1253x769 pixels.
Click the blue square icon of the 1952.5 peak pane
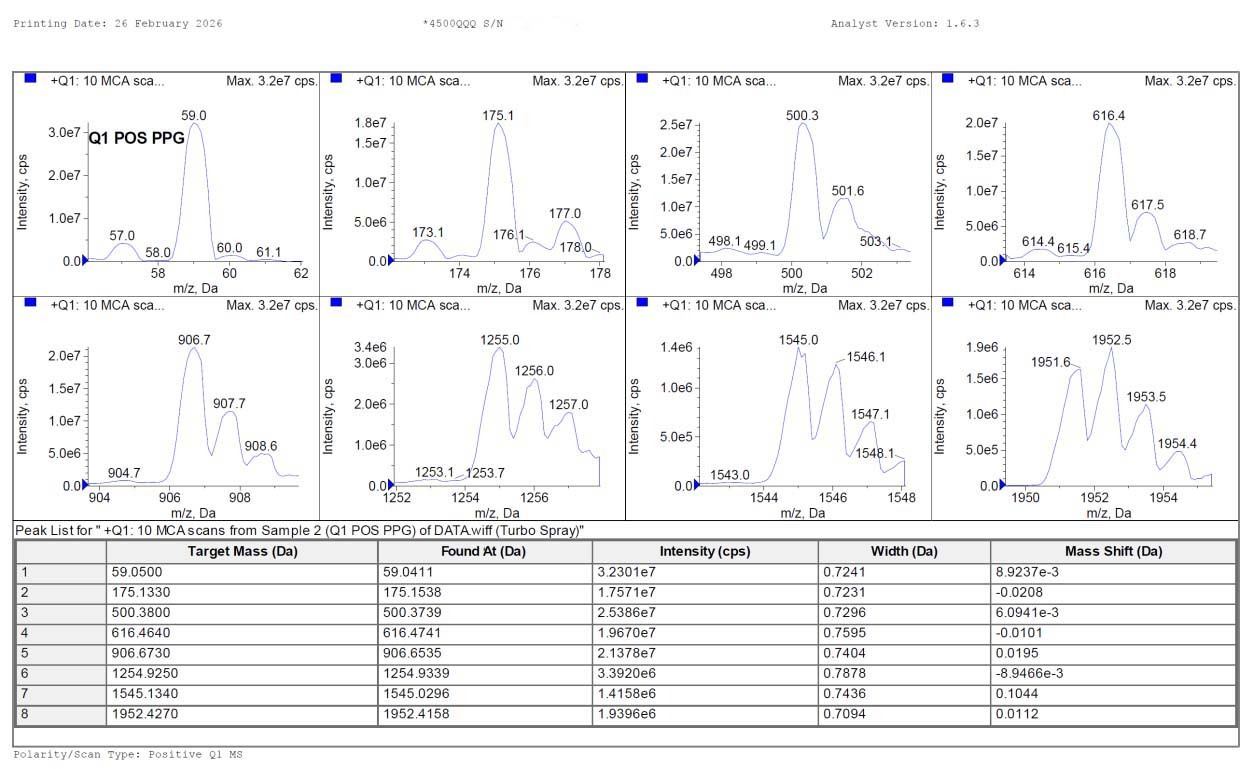(x=948, y=302)
